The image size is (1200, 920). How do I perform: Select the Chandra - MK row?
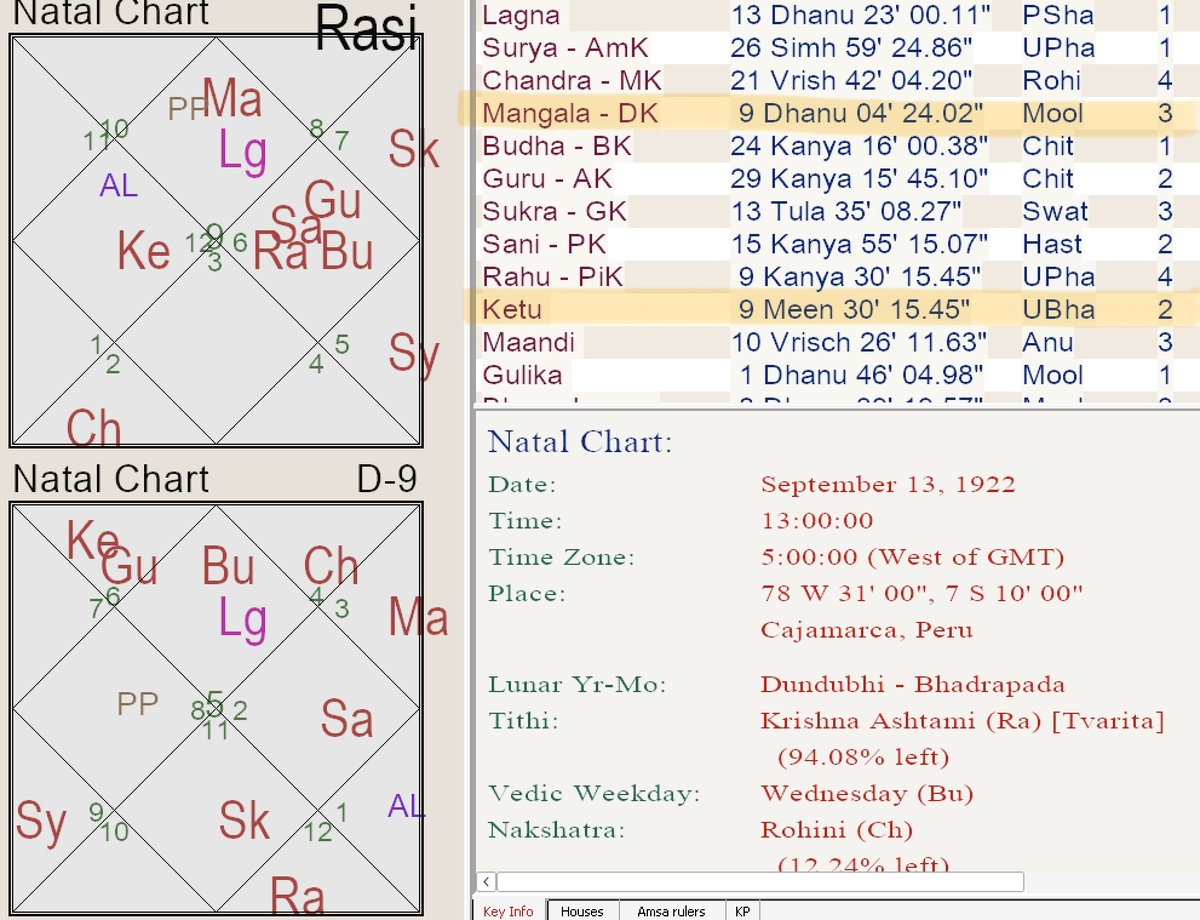pos(835,80)
